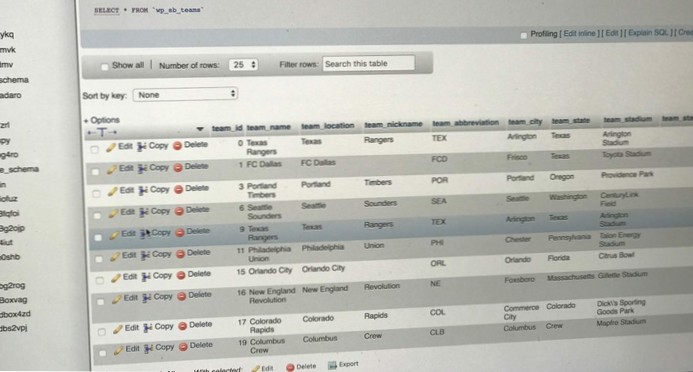693x372 pixels.
Task: Click the Edit pencil for FC Dallas row
Action: point(112,169)
